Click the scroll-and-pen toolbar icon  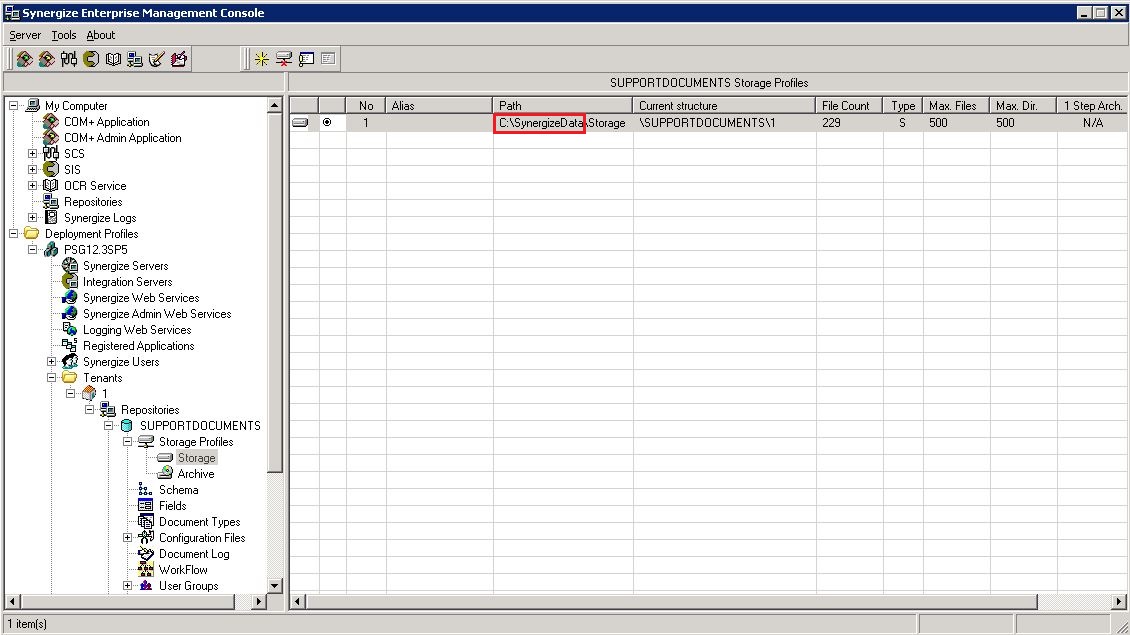pos(156,59)
